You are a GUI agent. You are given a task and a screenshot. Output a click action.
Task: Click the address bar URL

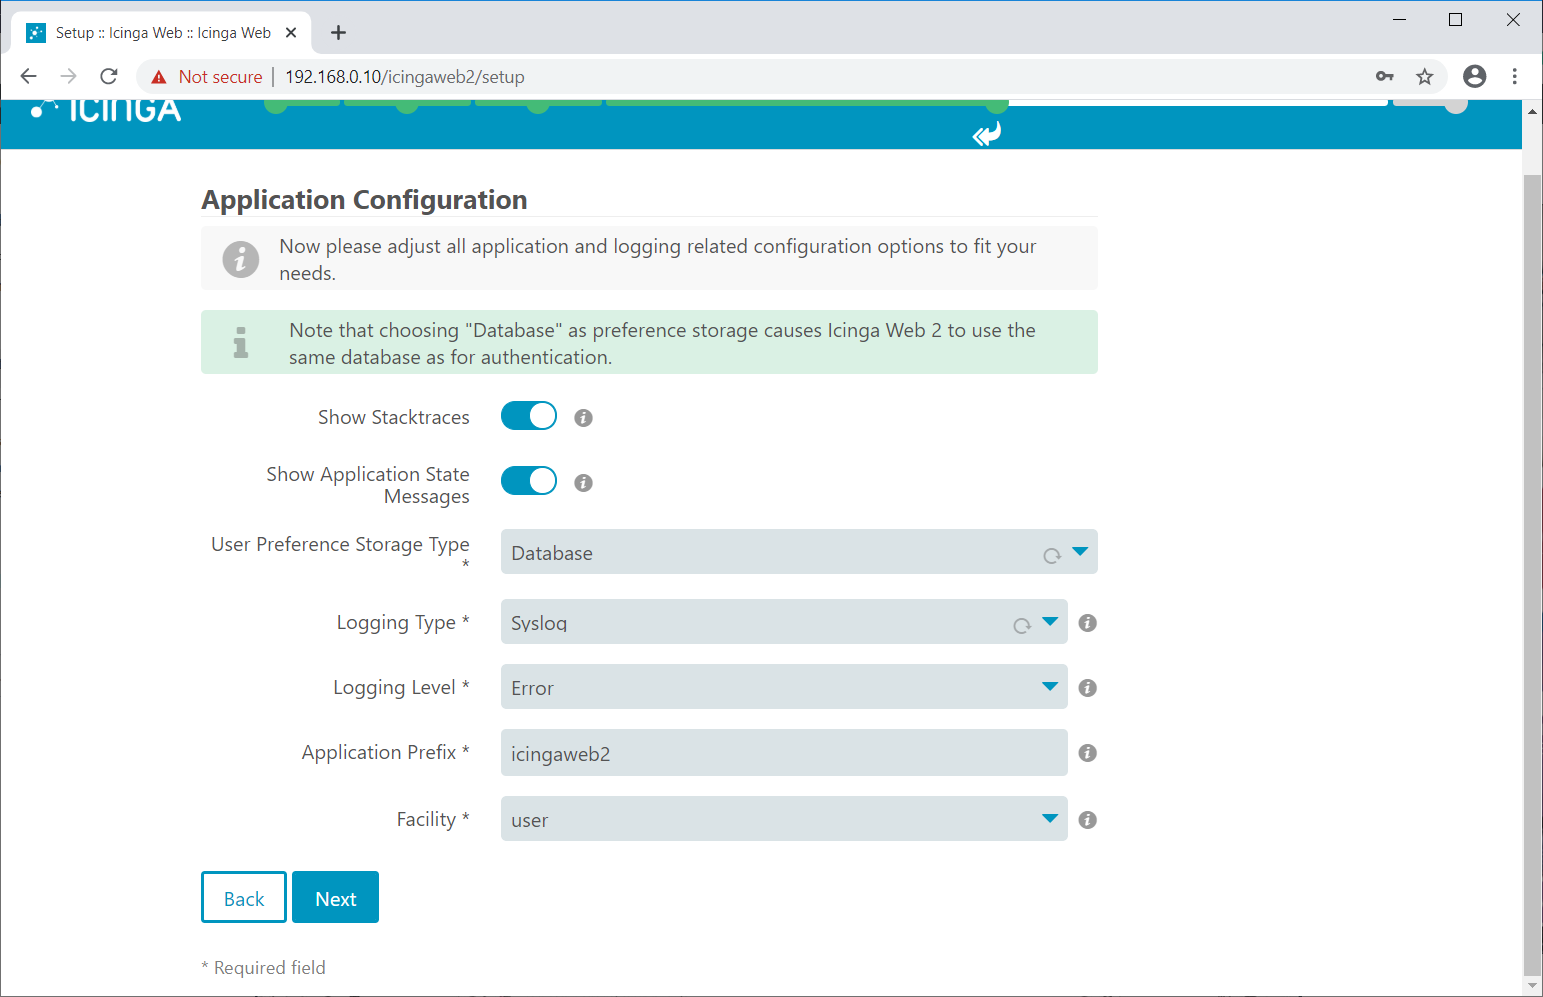click(405, 77)
